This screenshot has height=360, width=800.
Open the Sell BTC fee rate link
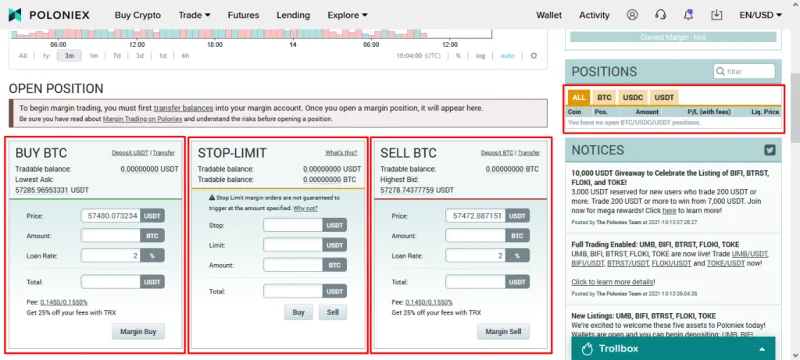pyautogui.click(x=429, y=302)
